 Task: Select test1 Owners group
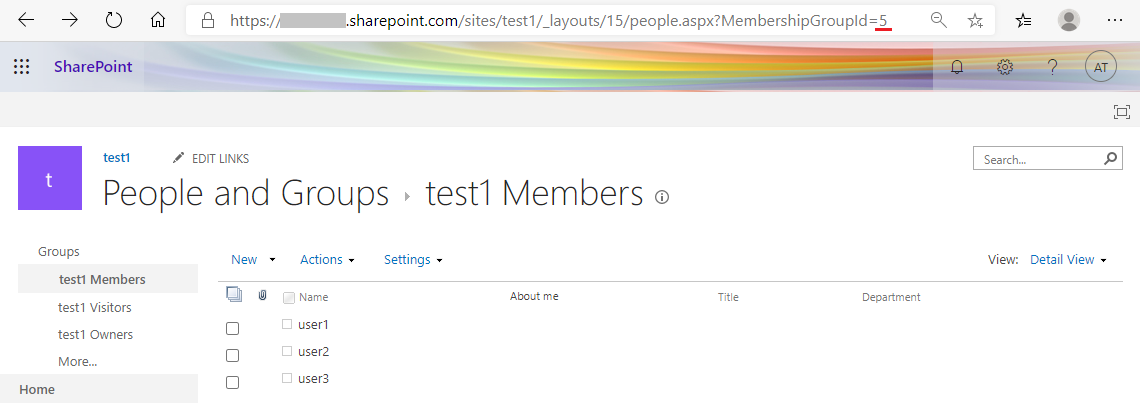[95, 334]
